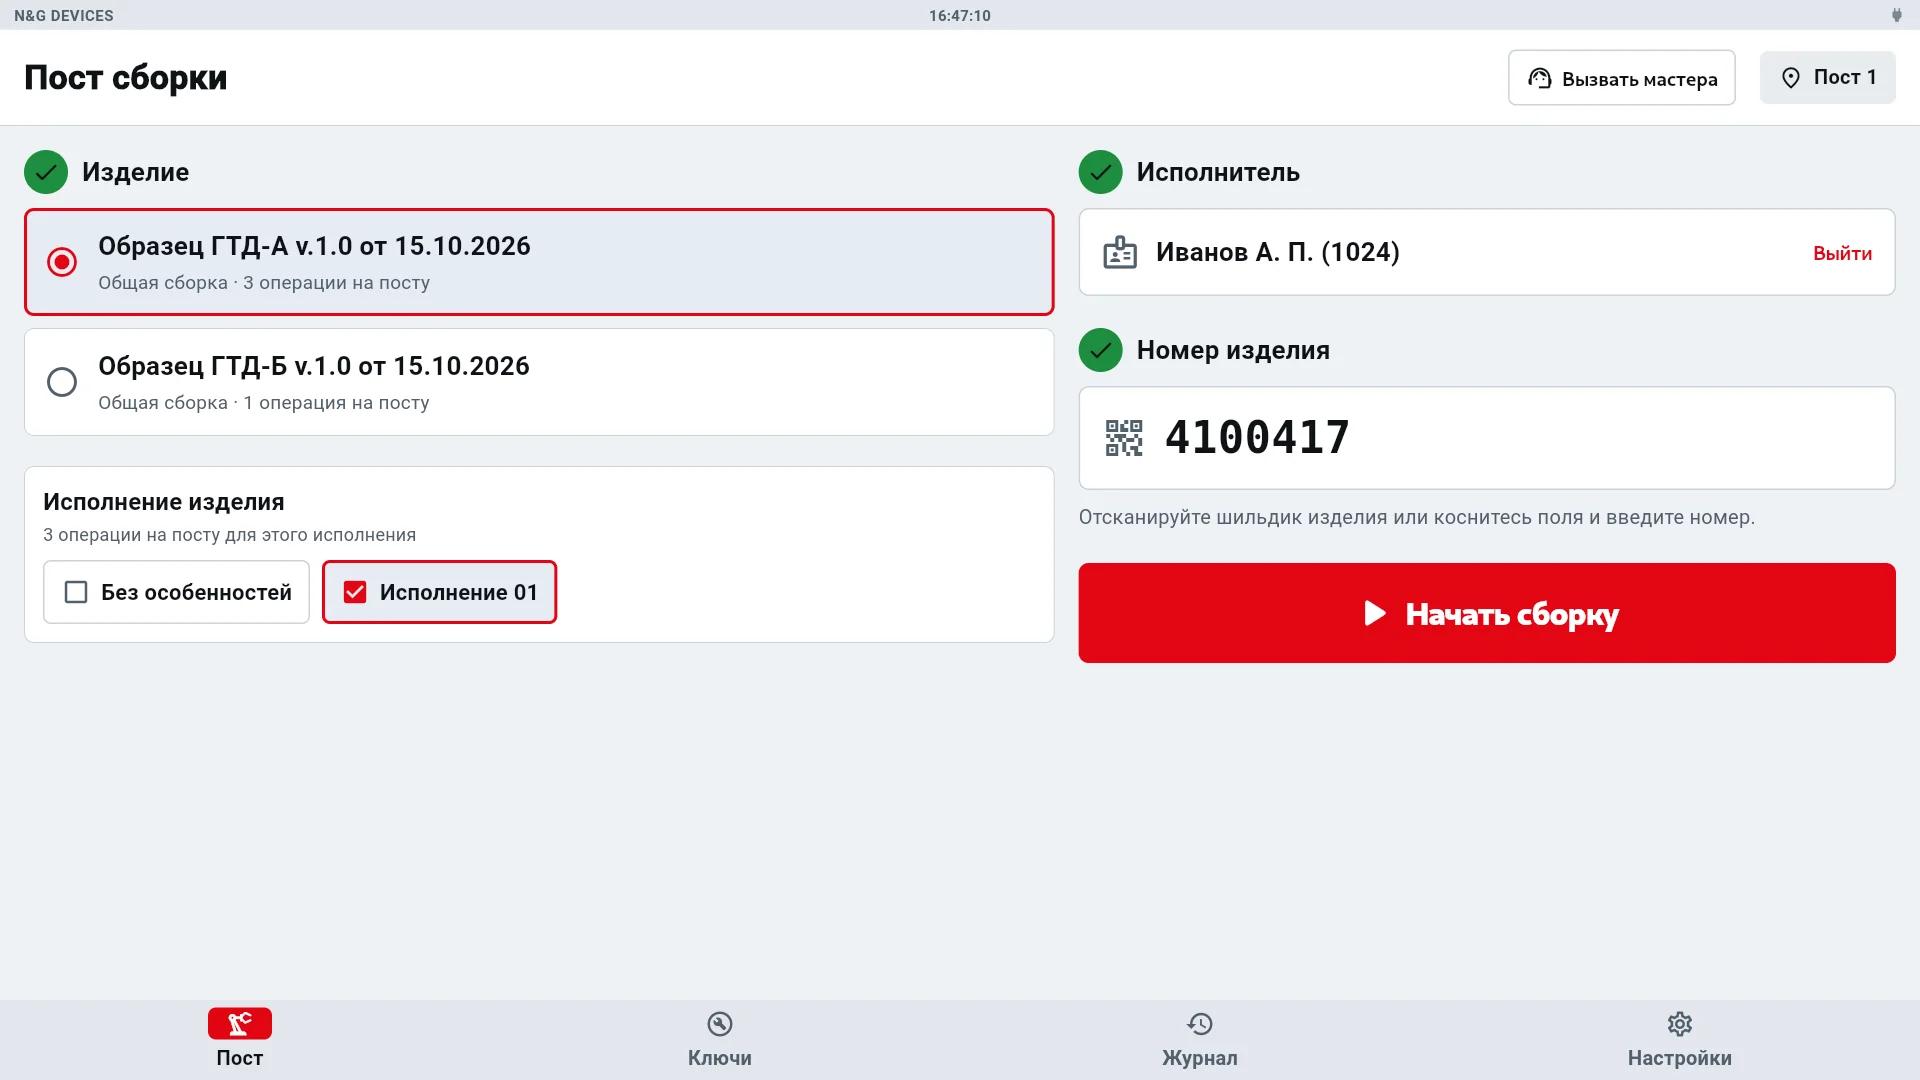Switch to the Ключи tab
The image size is (1920, 1080).
pyautogui.click(x=720, y=1039)
